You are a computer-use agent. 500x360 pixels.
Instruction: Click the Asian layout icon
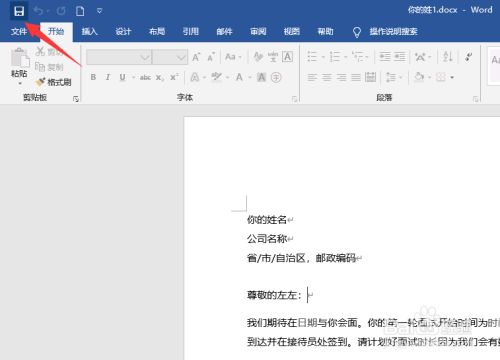click(420, 57)
